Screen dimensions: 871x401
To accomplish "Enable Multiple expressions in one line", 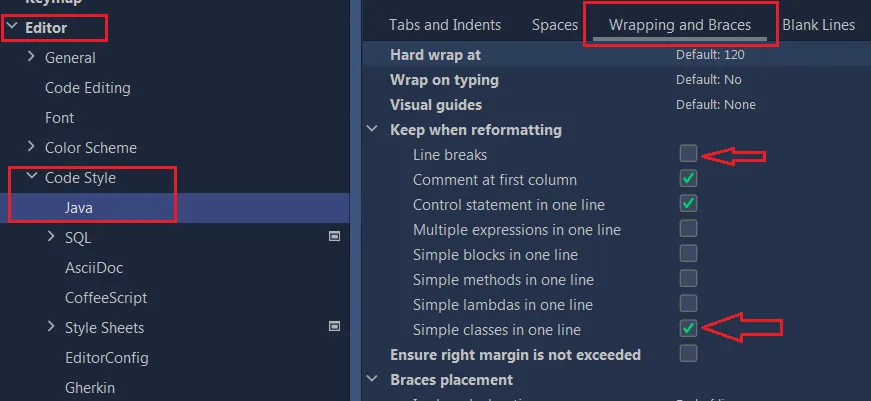I will pos(688,229).
